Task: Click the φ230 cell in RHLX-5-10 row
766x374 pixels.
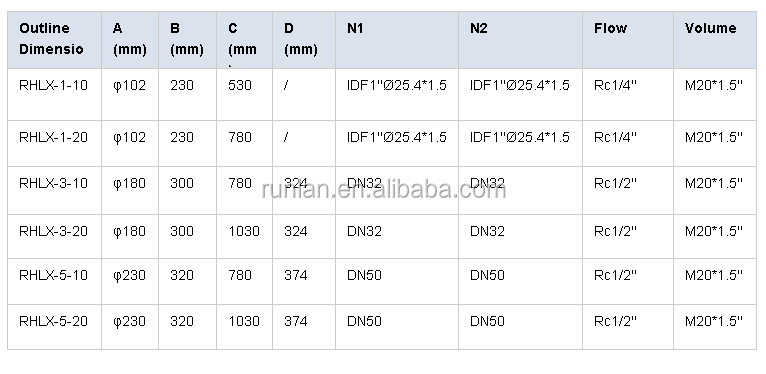Action: 129,281
